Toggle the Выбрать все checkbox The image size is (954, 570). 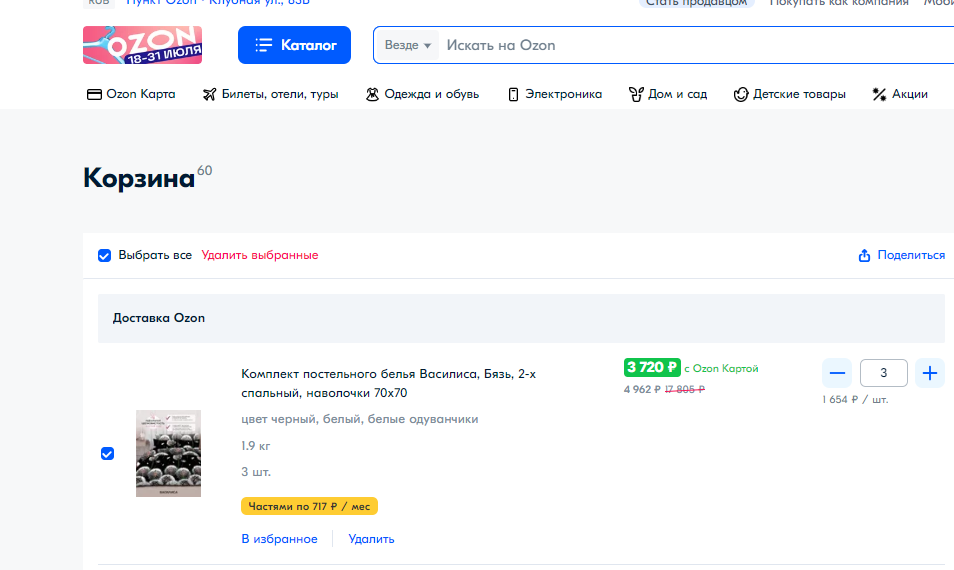[104, 255]
